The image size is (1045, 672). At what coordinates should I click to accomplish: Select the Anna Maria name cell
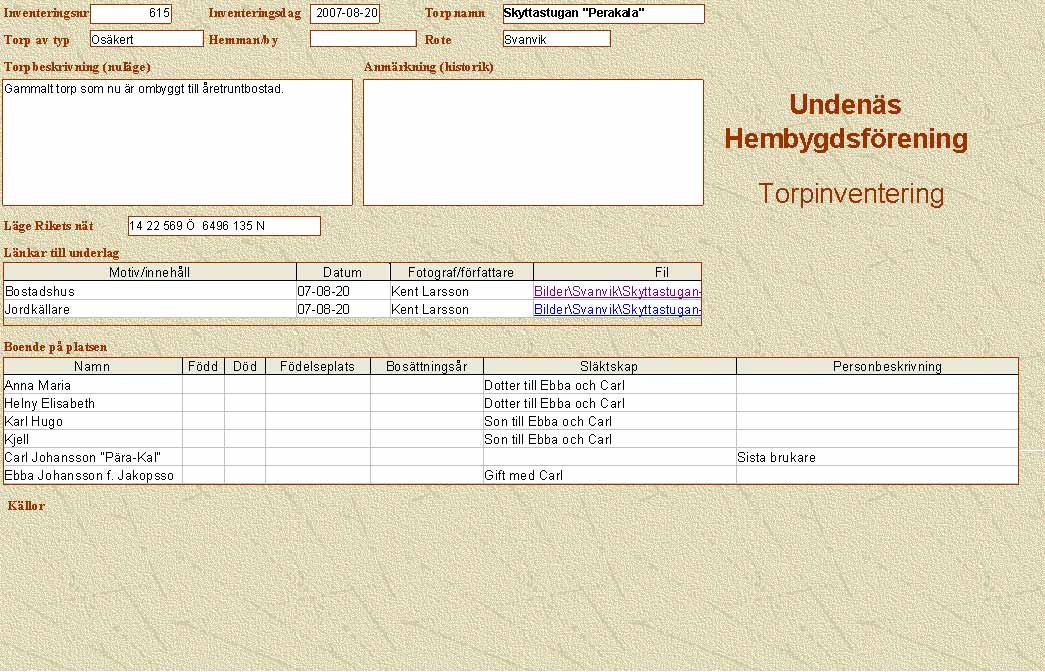click(x=92, y=386)
